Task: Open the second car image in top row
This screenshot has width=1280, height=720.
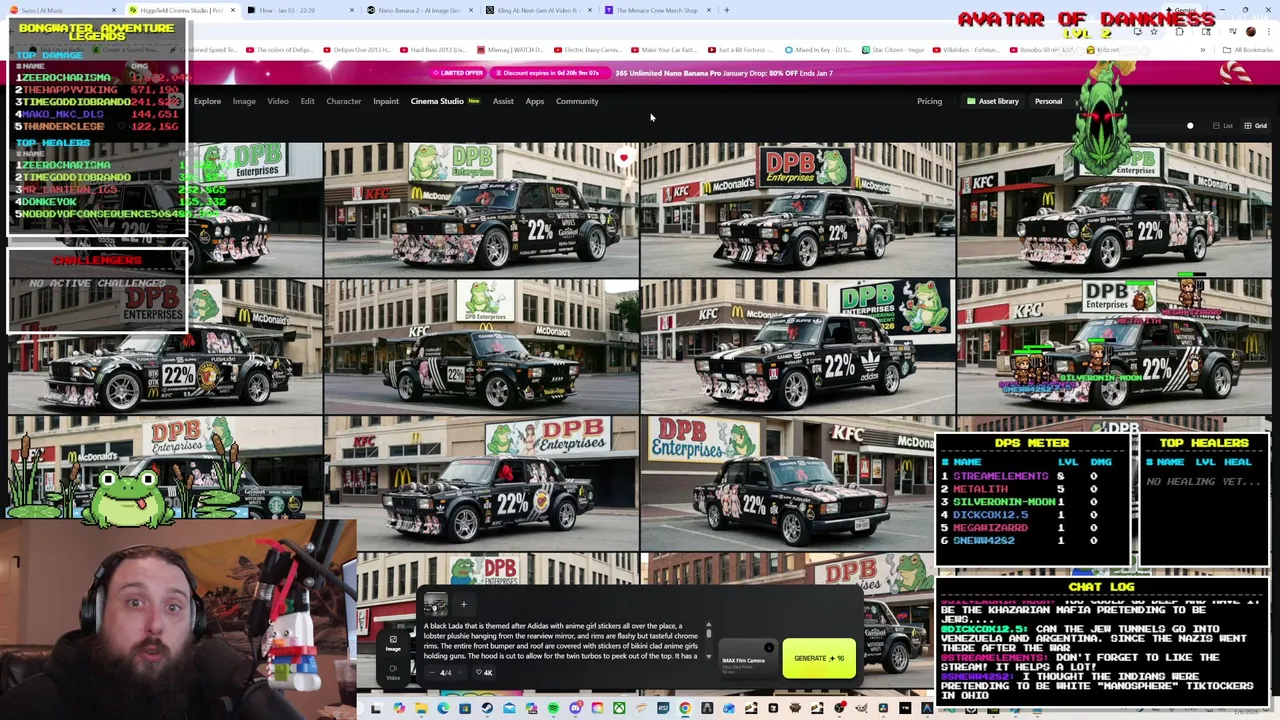Action: click(481, 208)
